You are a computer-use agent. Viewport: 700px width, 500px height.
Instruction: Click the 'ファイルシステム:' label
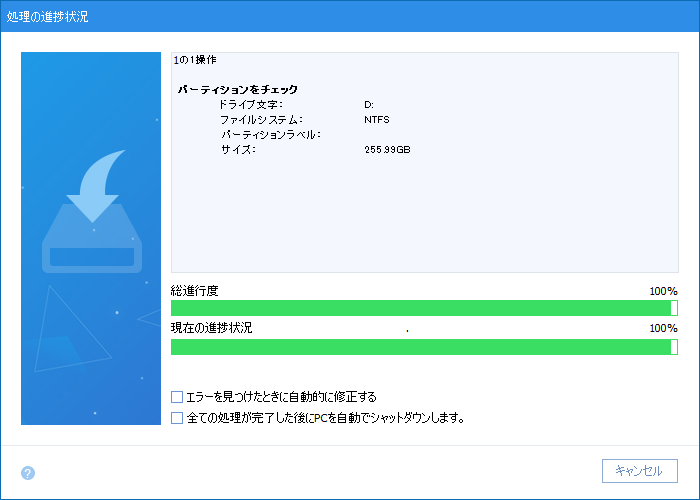click(x=262, y=120)
